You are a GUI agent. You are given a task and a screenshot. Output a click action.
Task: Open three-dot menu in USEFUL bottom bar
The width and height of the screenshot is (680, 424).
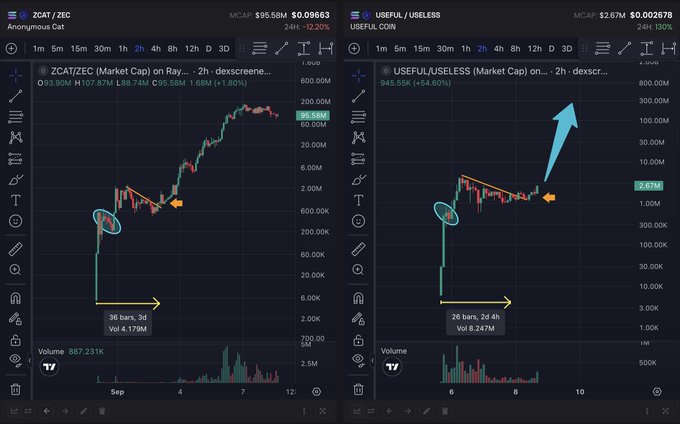click(x=647, y=411)
